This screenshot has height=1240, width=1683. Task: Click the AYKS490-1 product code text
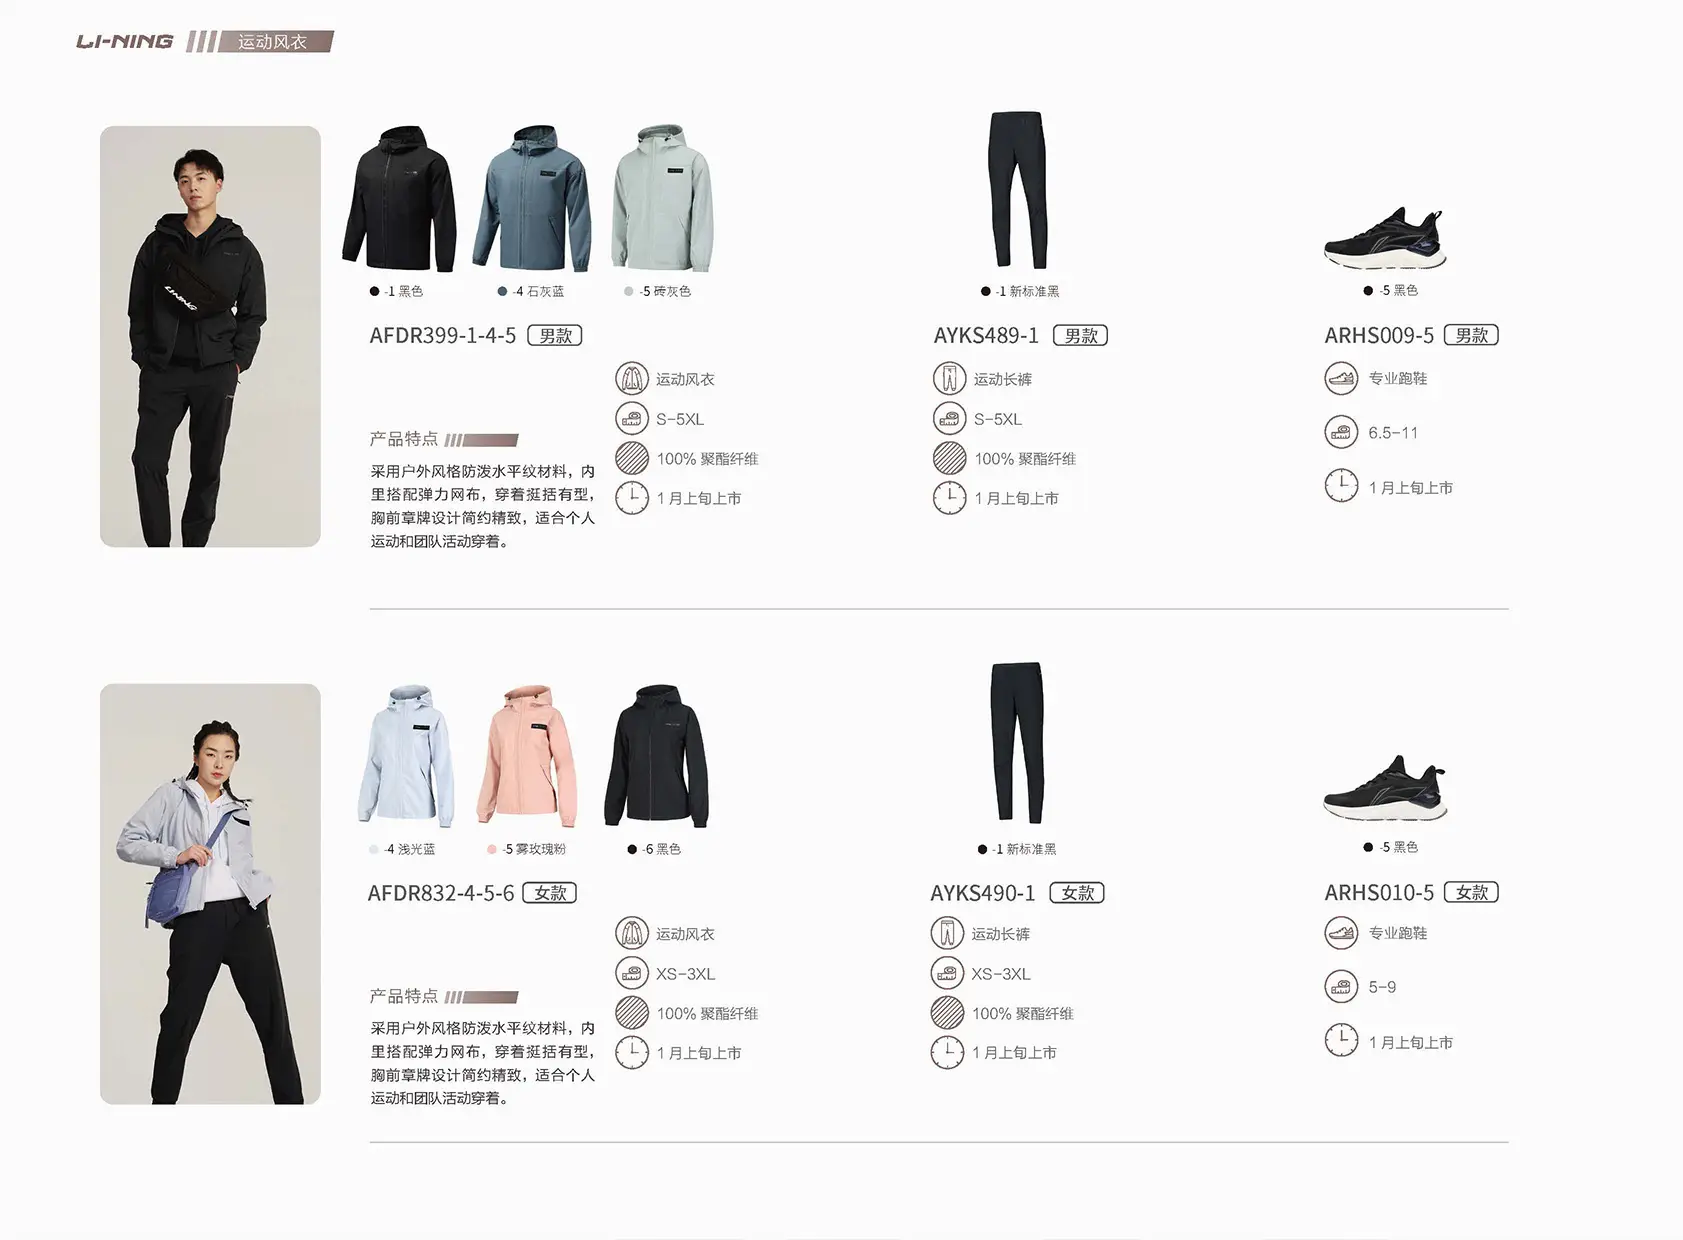click(983, 893)
